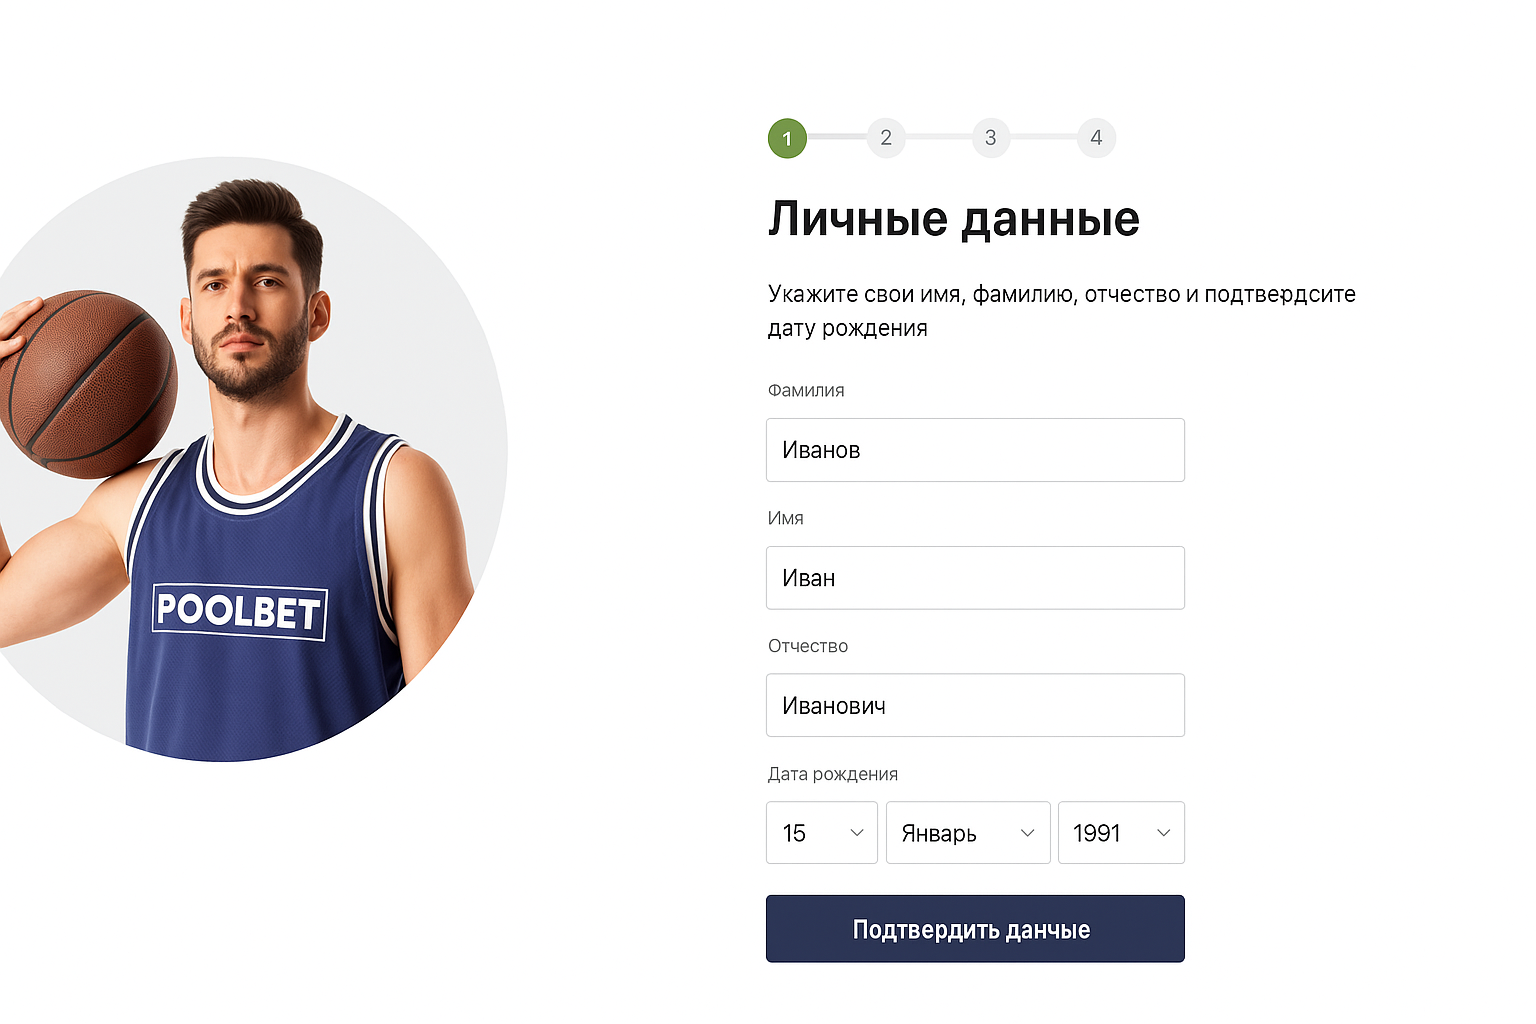The height and width of the screenshot is (1024, 1536).
Task: Click into the Имя field with Иван
Action: (975, 578)
